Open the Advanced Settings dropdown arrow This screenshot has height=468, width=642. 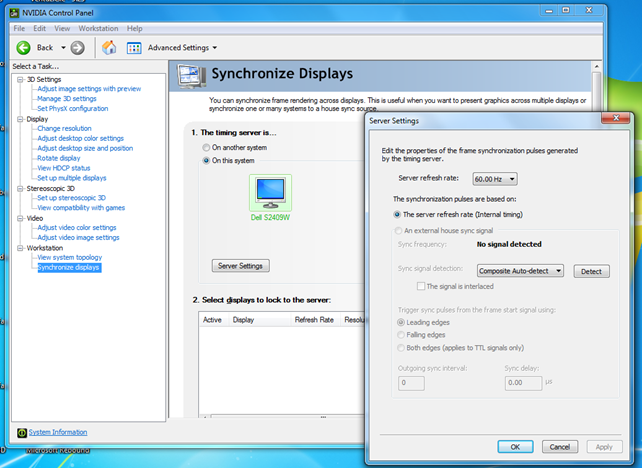215,48
